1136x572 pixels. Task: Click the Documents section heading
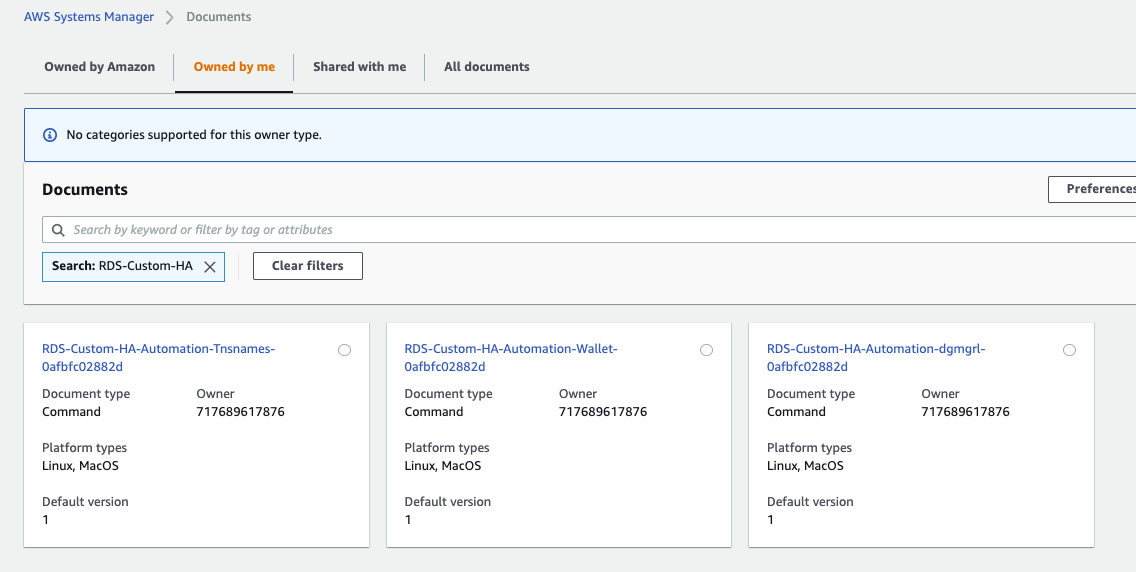tap(85, 190)
